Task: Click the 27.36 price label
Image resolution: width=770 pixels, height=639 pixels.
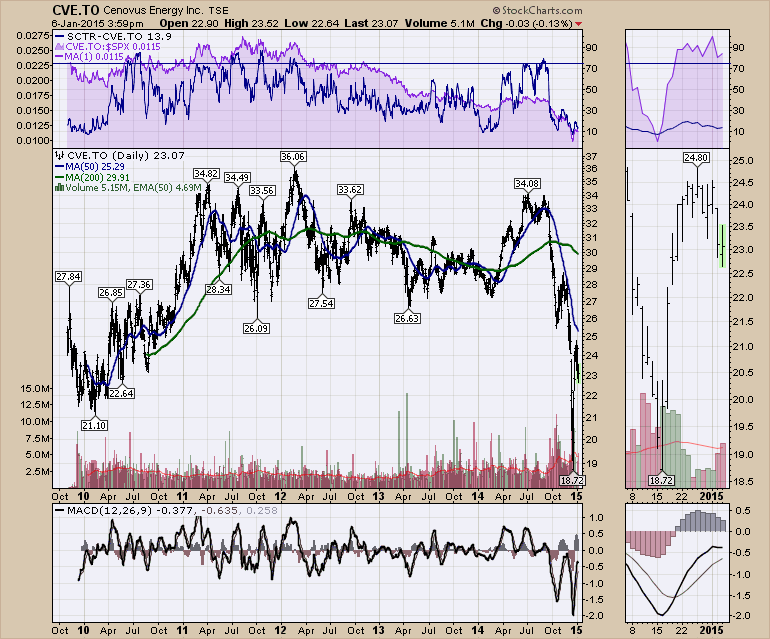Action: point(139,285)
